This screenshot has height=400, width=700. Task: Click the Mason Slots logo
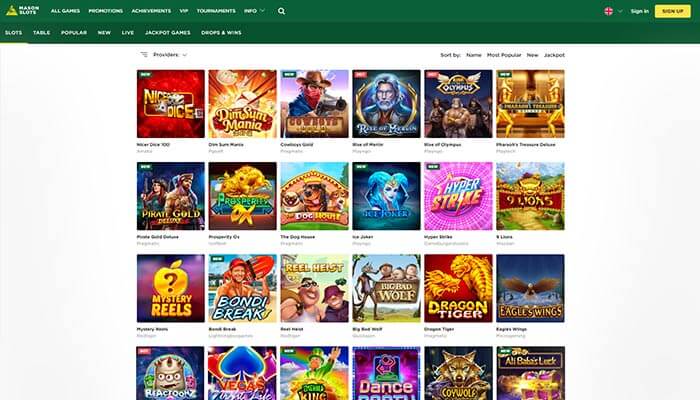point(22,10)
